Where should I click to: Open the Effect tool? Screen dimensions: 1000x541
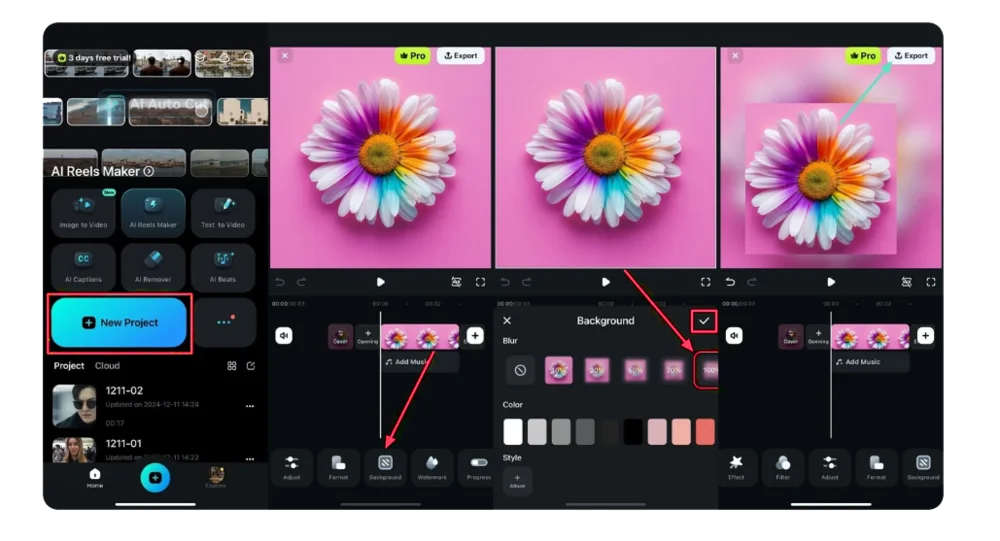coord(736,467)
